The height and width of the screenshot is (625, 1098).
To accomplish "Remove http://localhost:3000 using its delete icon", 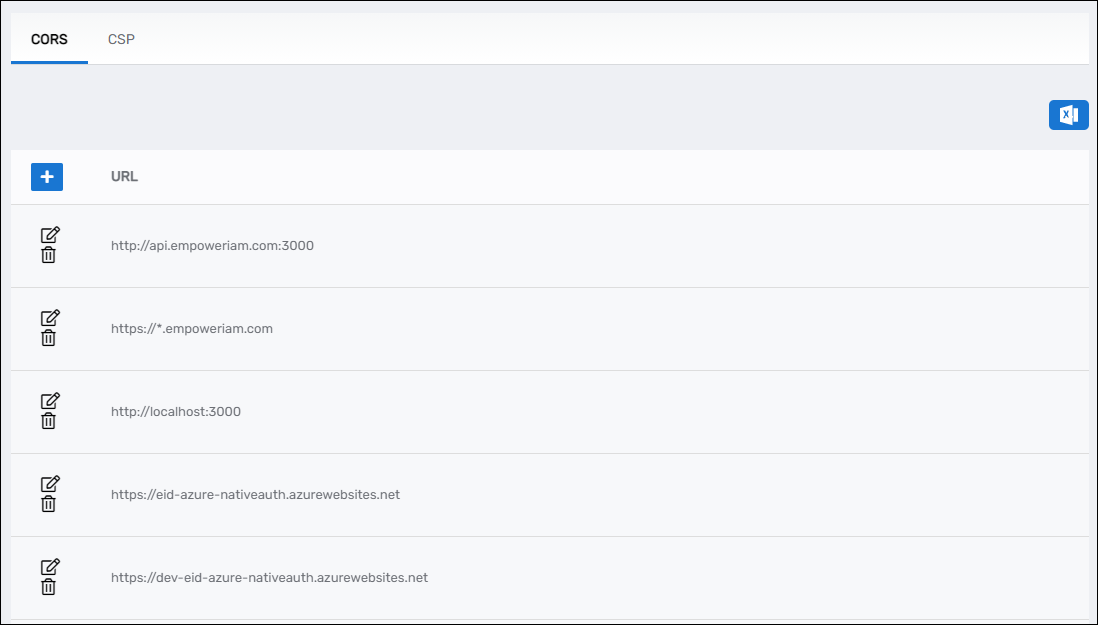I will [48, 422].
